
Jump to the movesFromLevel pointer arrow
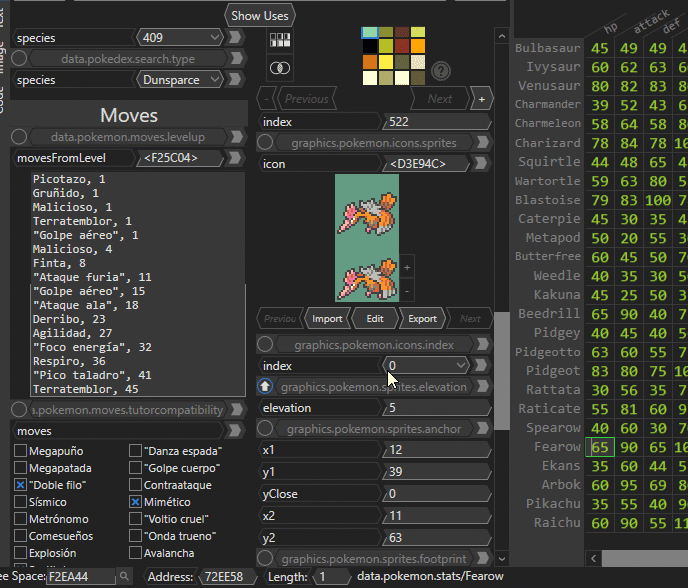[x=235, y=158]
